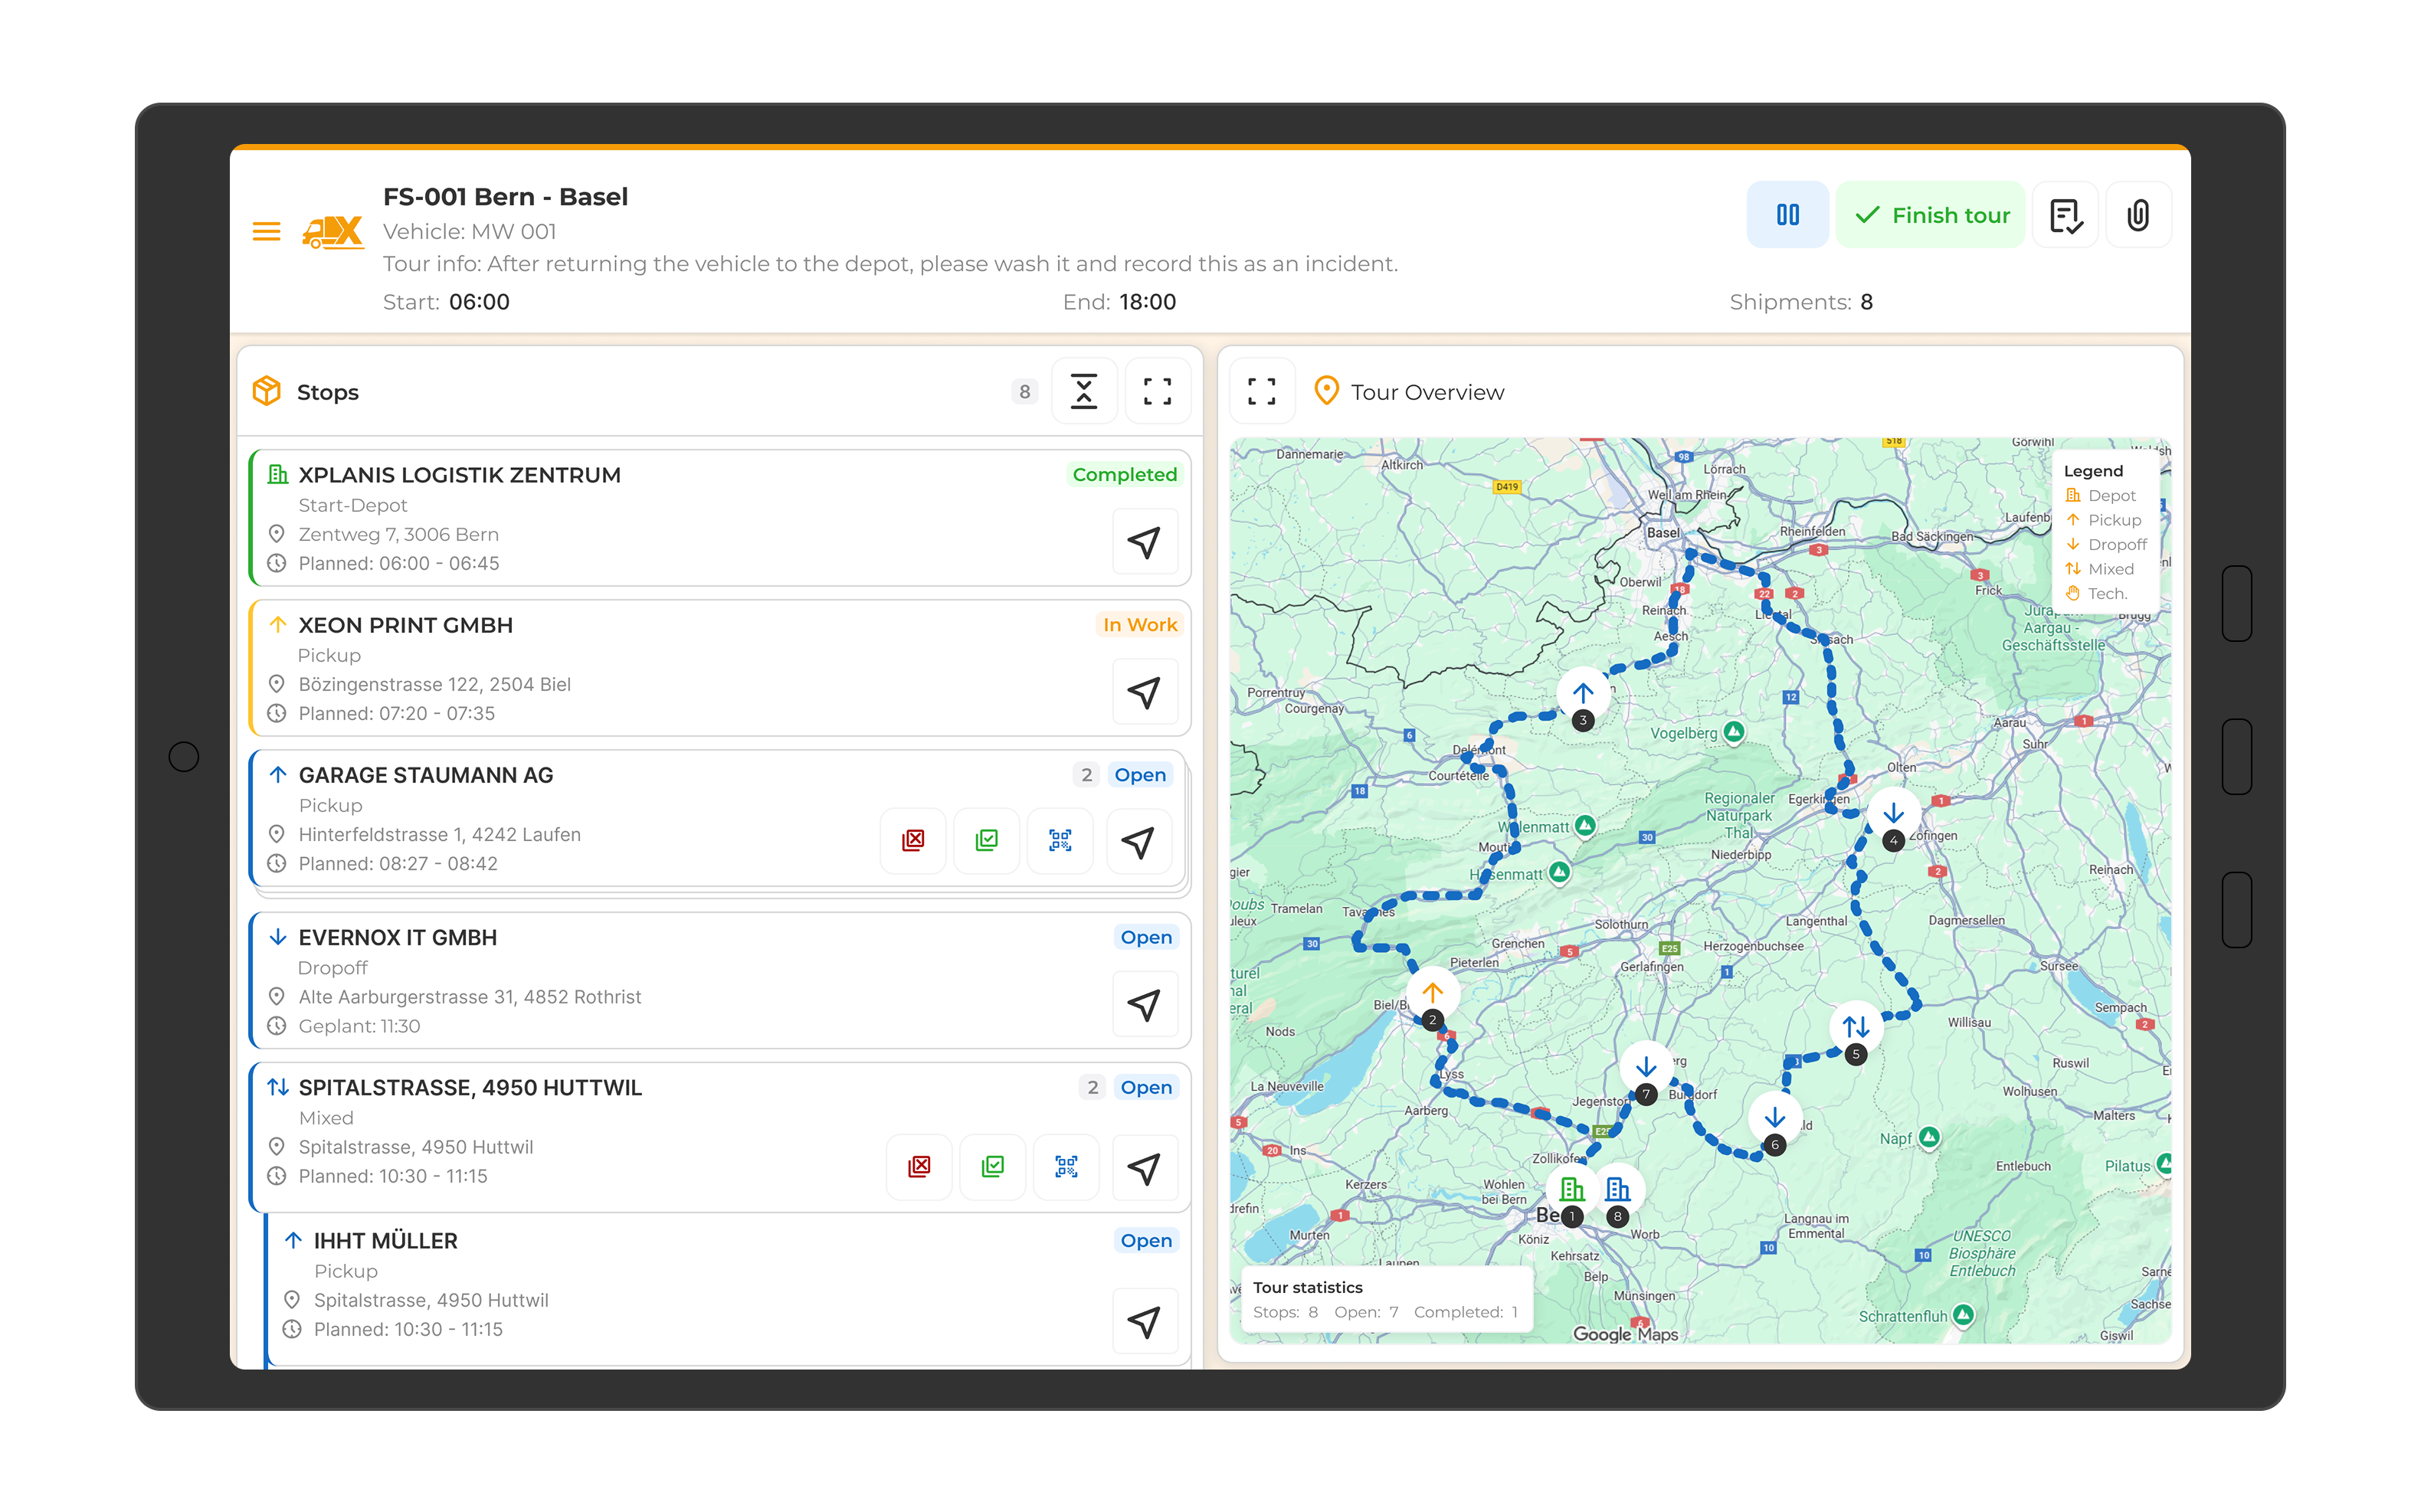Scan QR code at Spitalstrasse Huttwil
This screenshot has width=2421, height=1512.
point(1066,1167)
